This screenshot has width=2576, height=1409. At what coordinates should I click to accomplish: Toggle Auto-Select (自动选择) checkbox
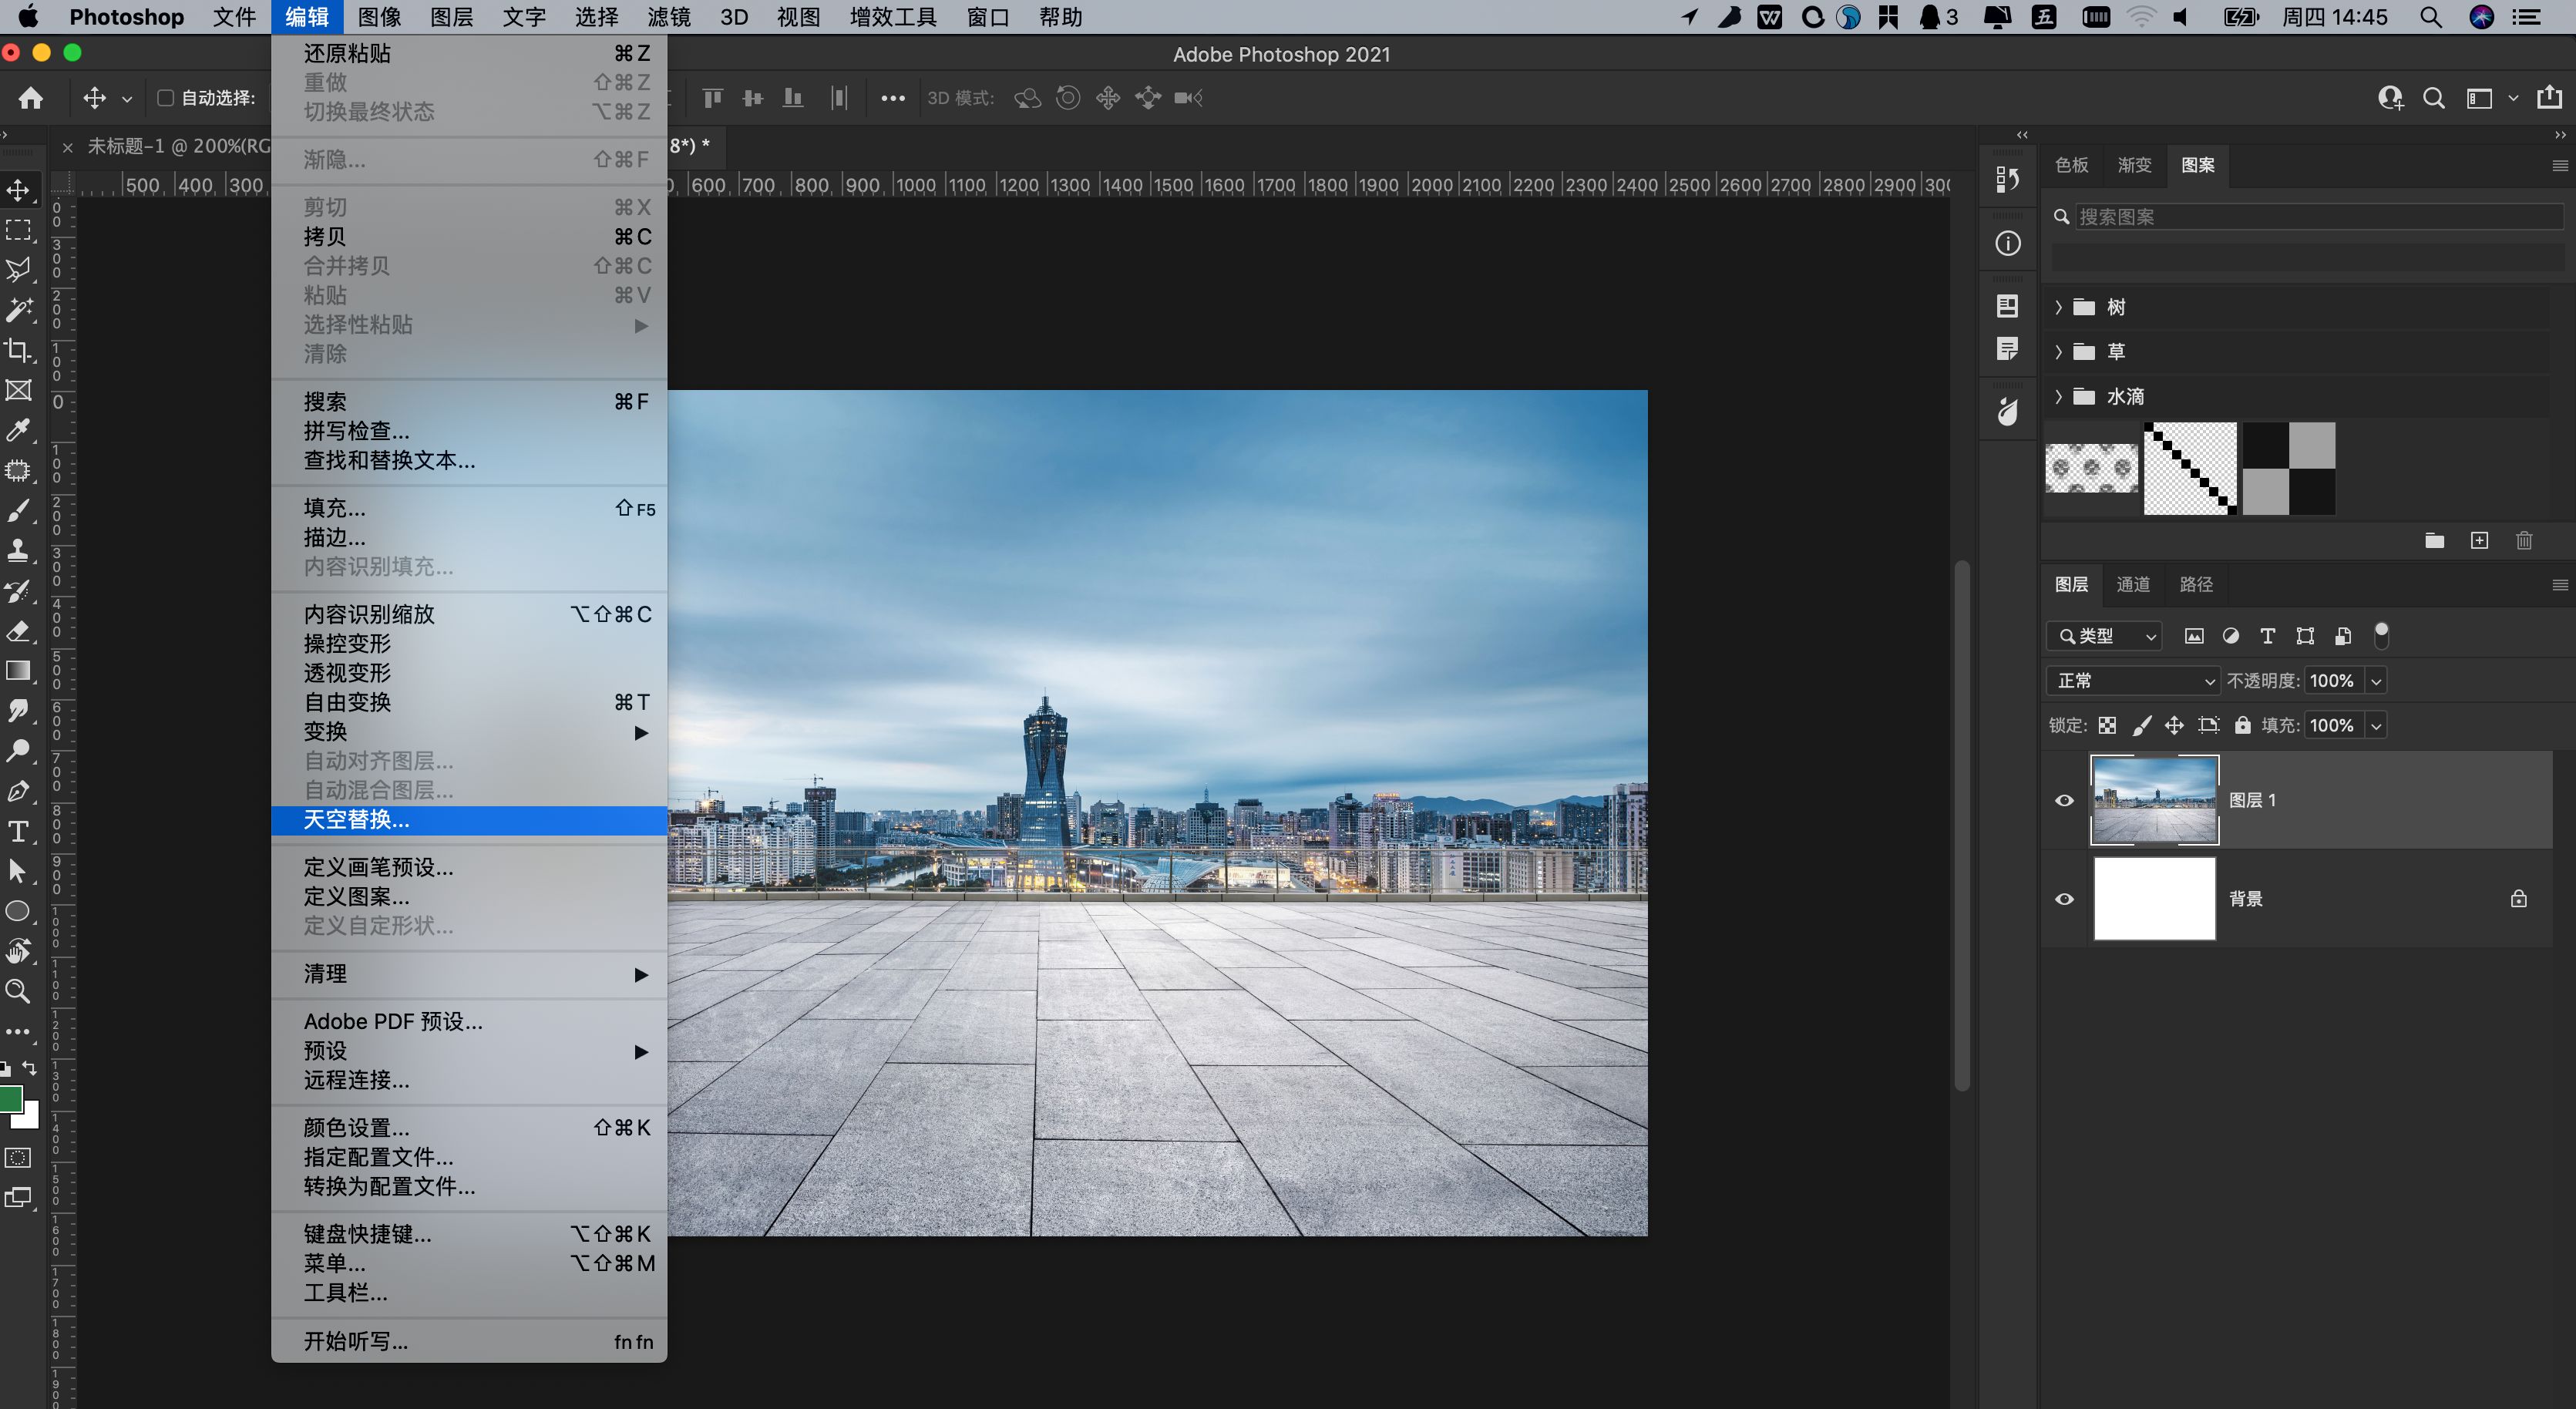click(165, 98)
